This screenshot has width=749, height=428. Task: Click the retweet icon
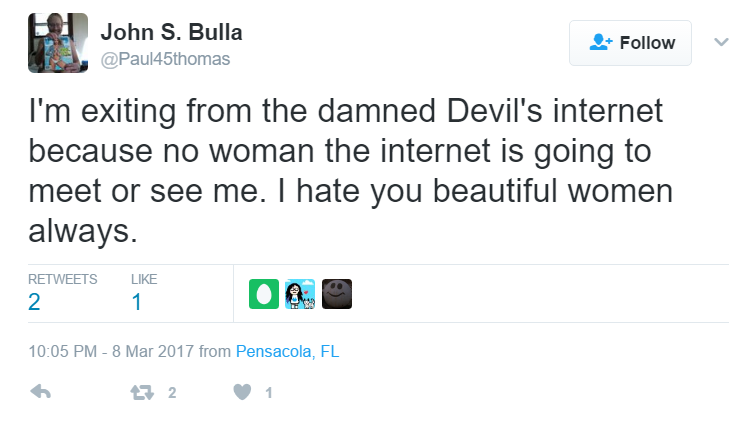(x=142, y=393)
